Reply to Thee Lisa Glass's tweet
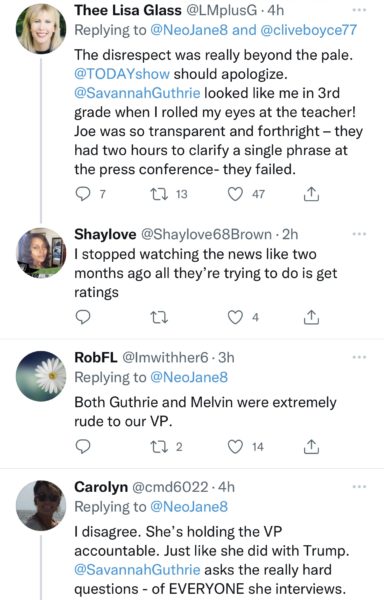The image size is (384, 600). (82, 194)
